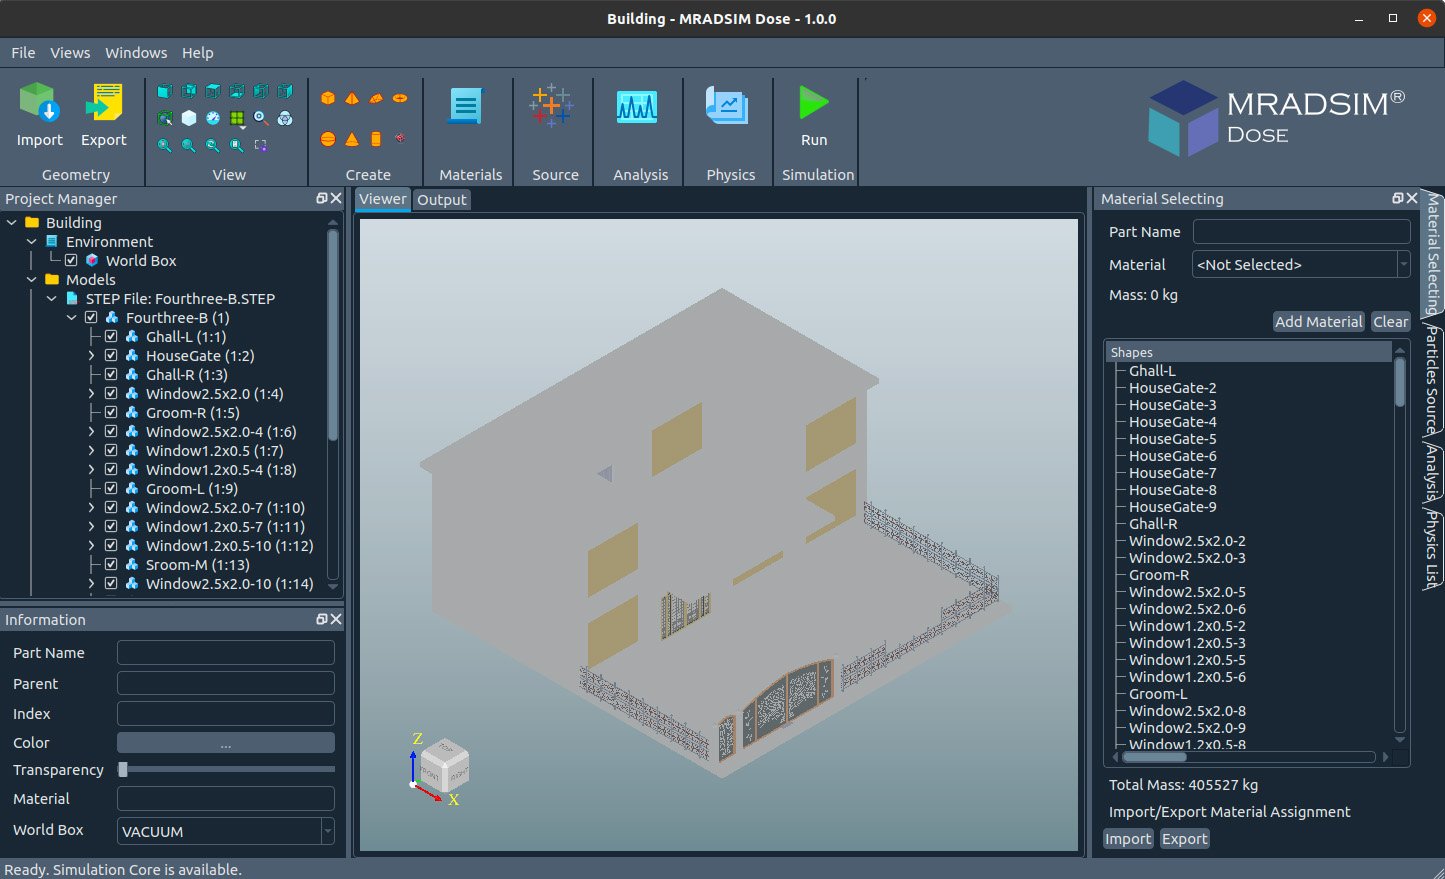Open the Physics settings icon
Viewport: 1445px width, 879px height.
click(727, 106)
